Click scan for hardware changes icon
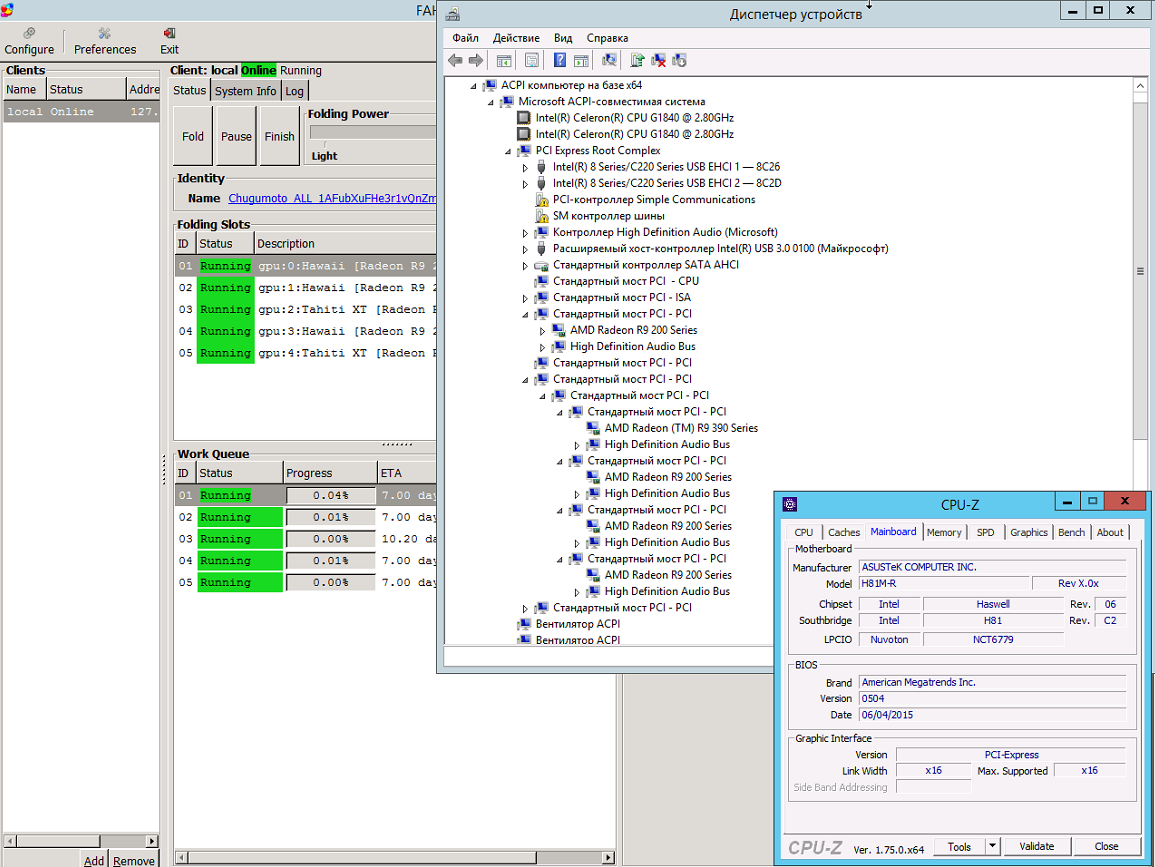The image size is (1155, 867). click(609, 61)
